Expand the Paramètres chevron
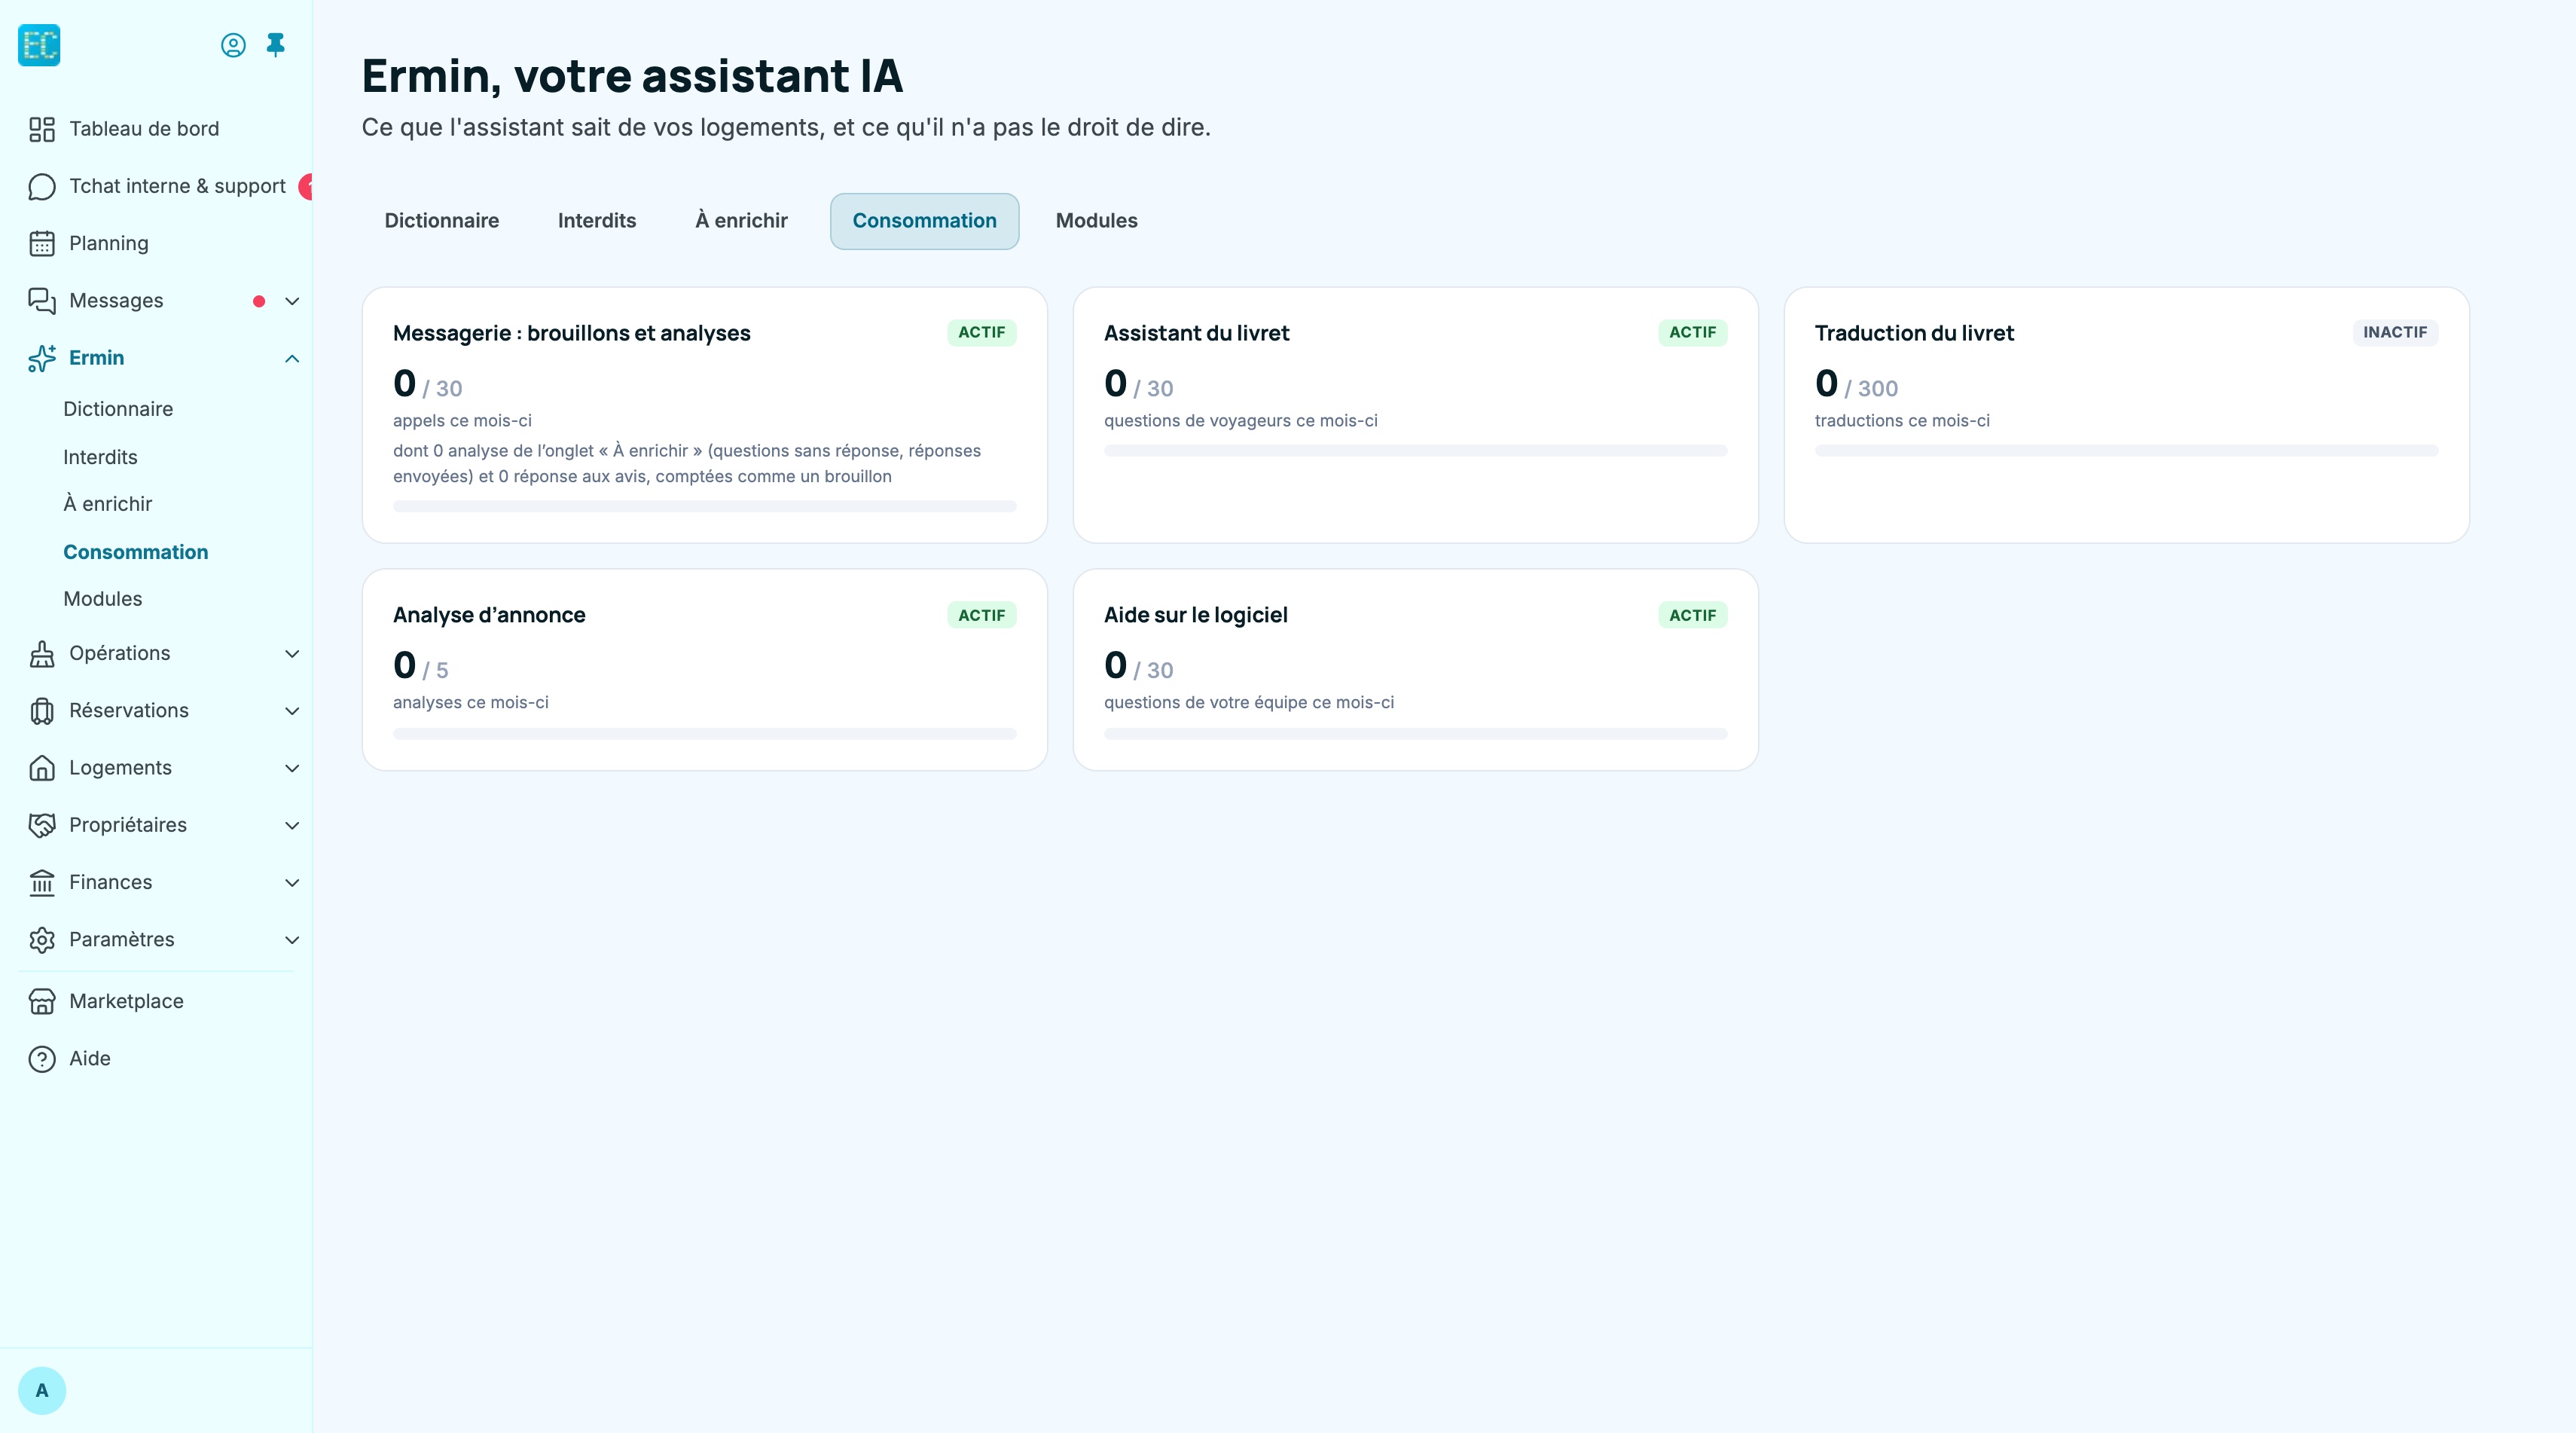 pyautogui.click(x=292, y=940)
